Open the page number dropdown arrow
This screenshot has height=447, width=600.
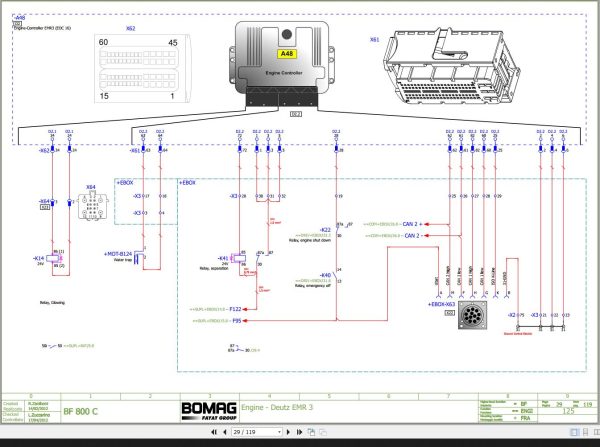coord(279,432)
